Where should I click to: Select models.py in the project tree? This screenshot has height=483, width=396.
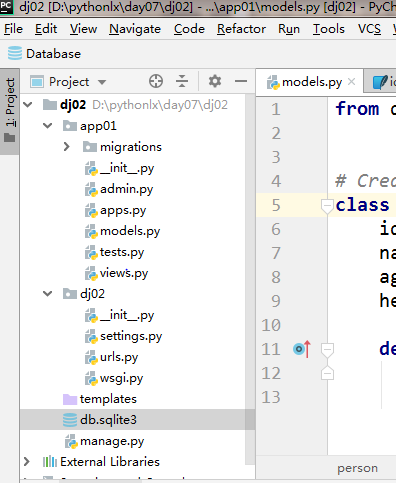click(130, 231)
